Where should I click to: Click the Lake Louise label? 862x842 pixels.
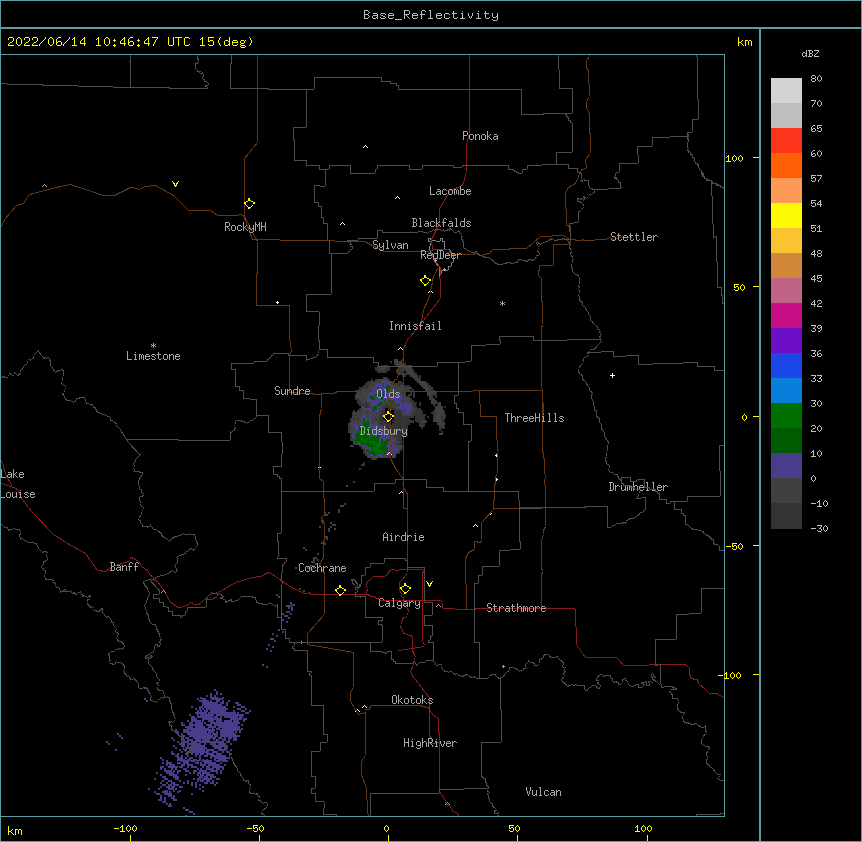pyautogui.click(x=18, y=484)
